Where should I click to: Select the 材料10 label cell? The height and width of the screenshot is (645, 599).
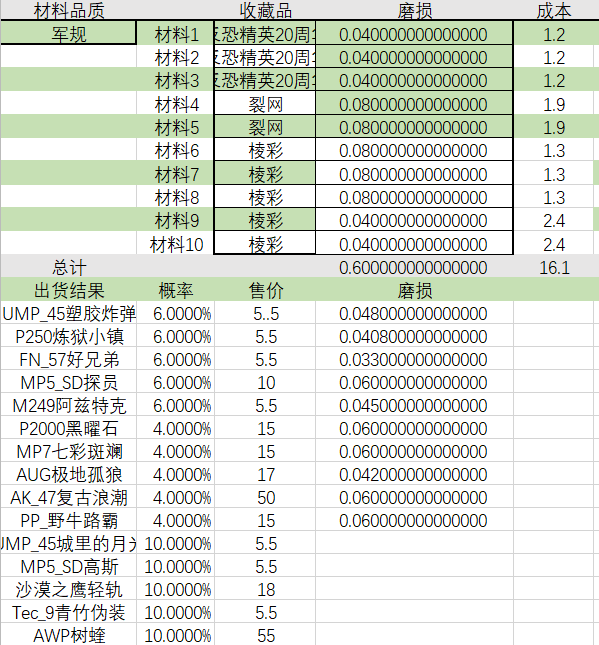176,244
